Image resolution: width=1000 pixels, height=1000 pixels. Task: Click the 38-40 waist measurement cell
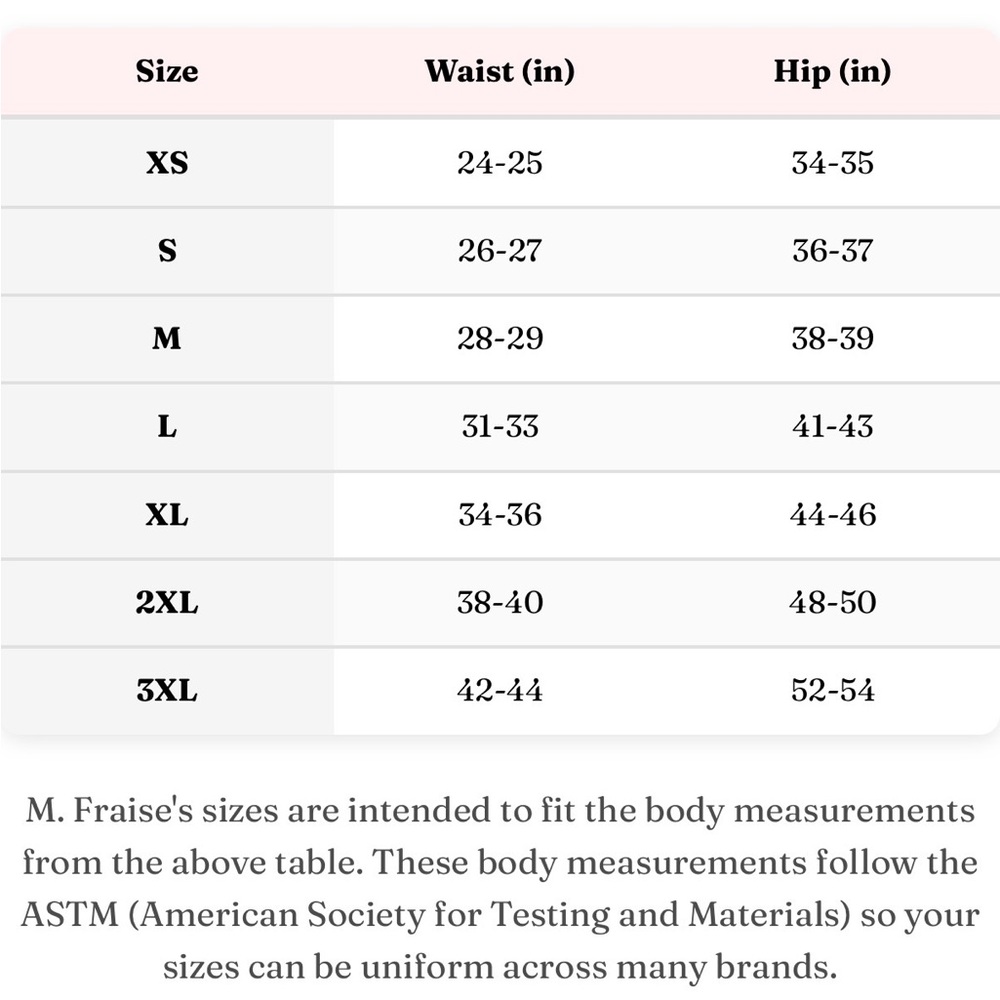(x=499, y=603)
